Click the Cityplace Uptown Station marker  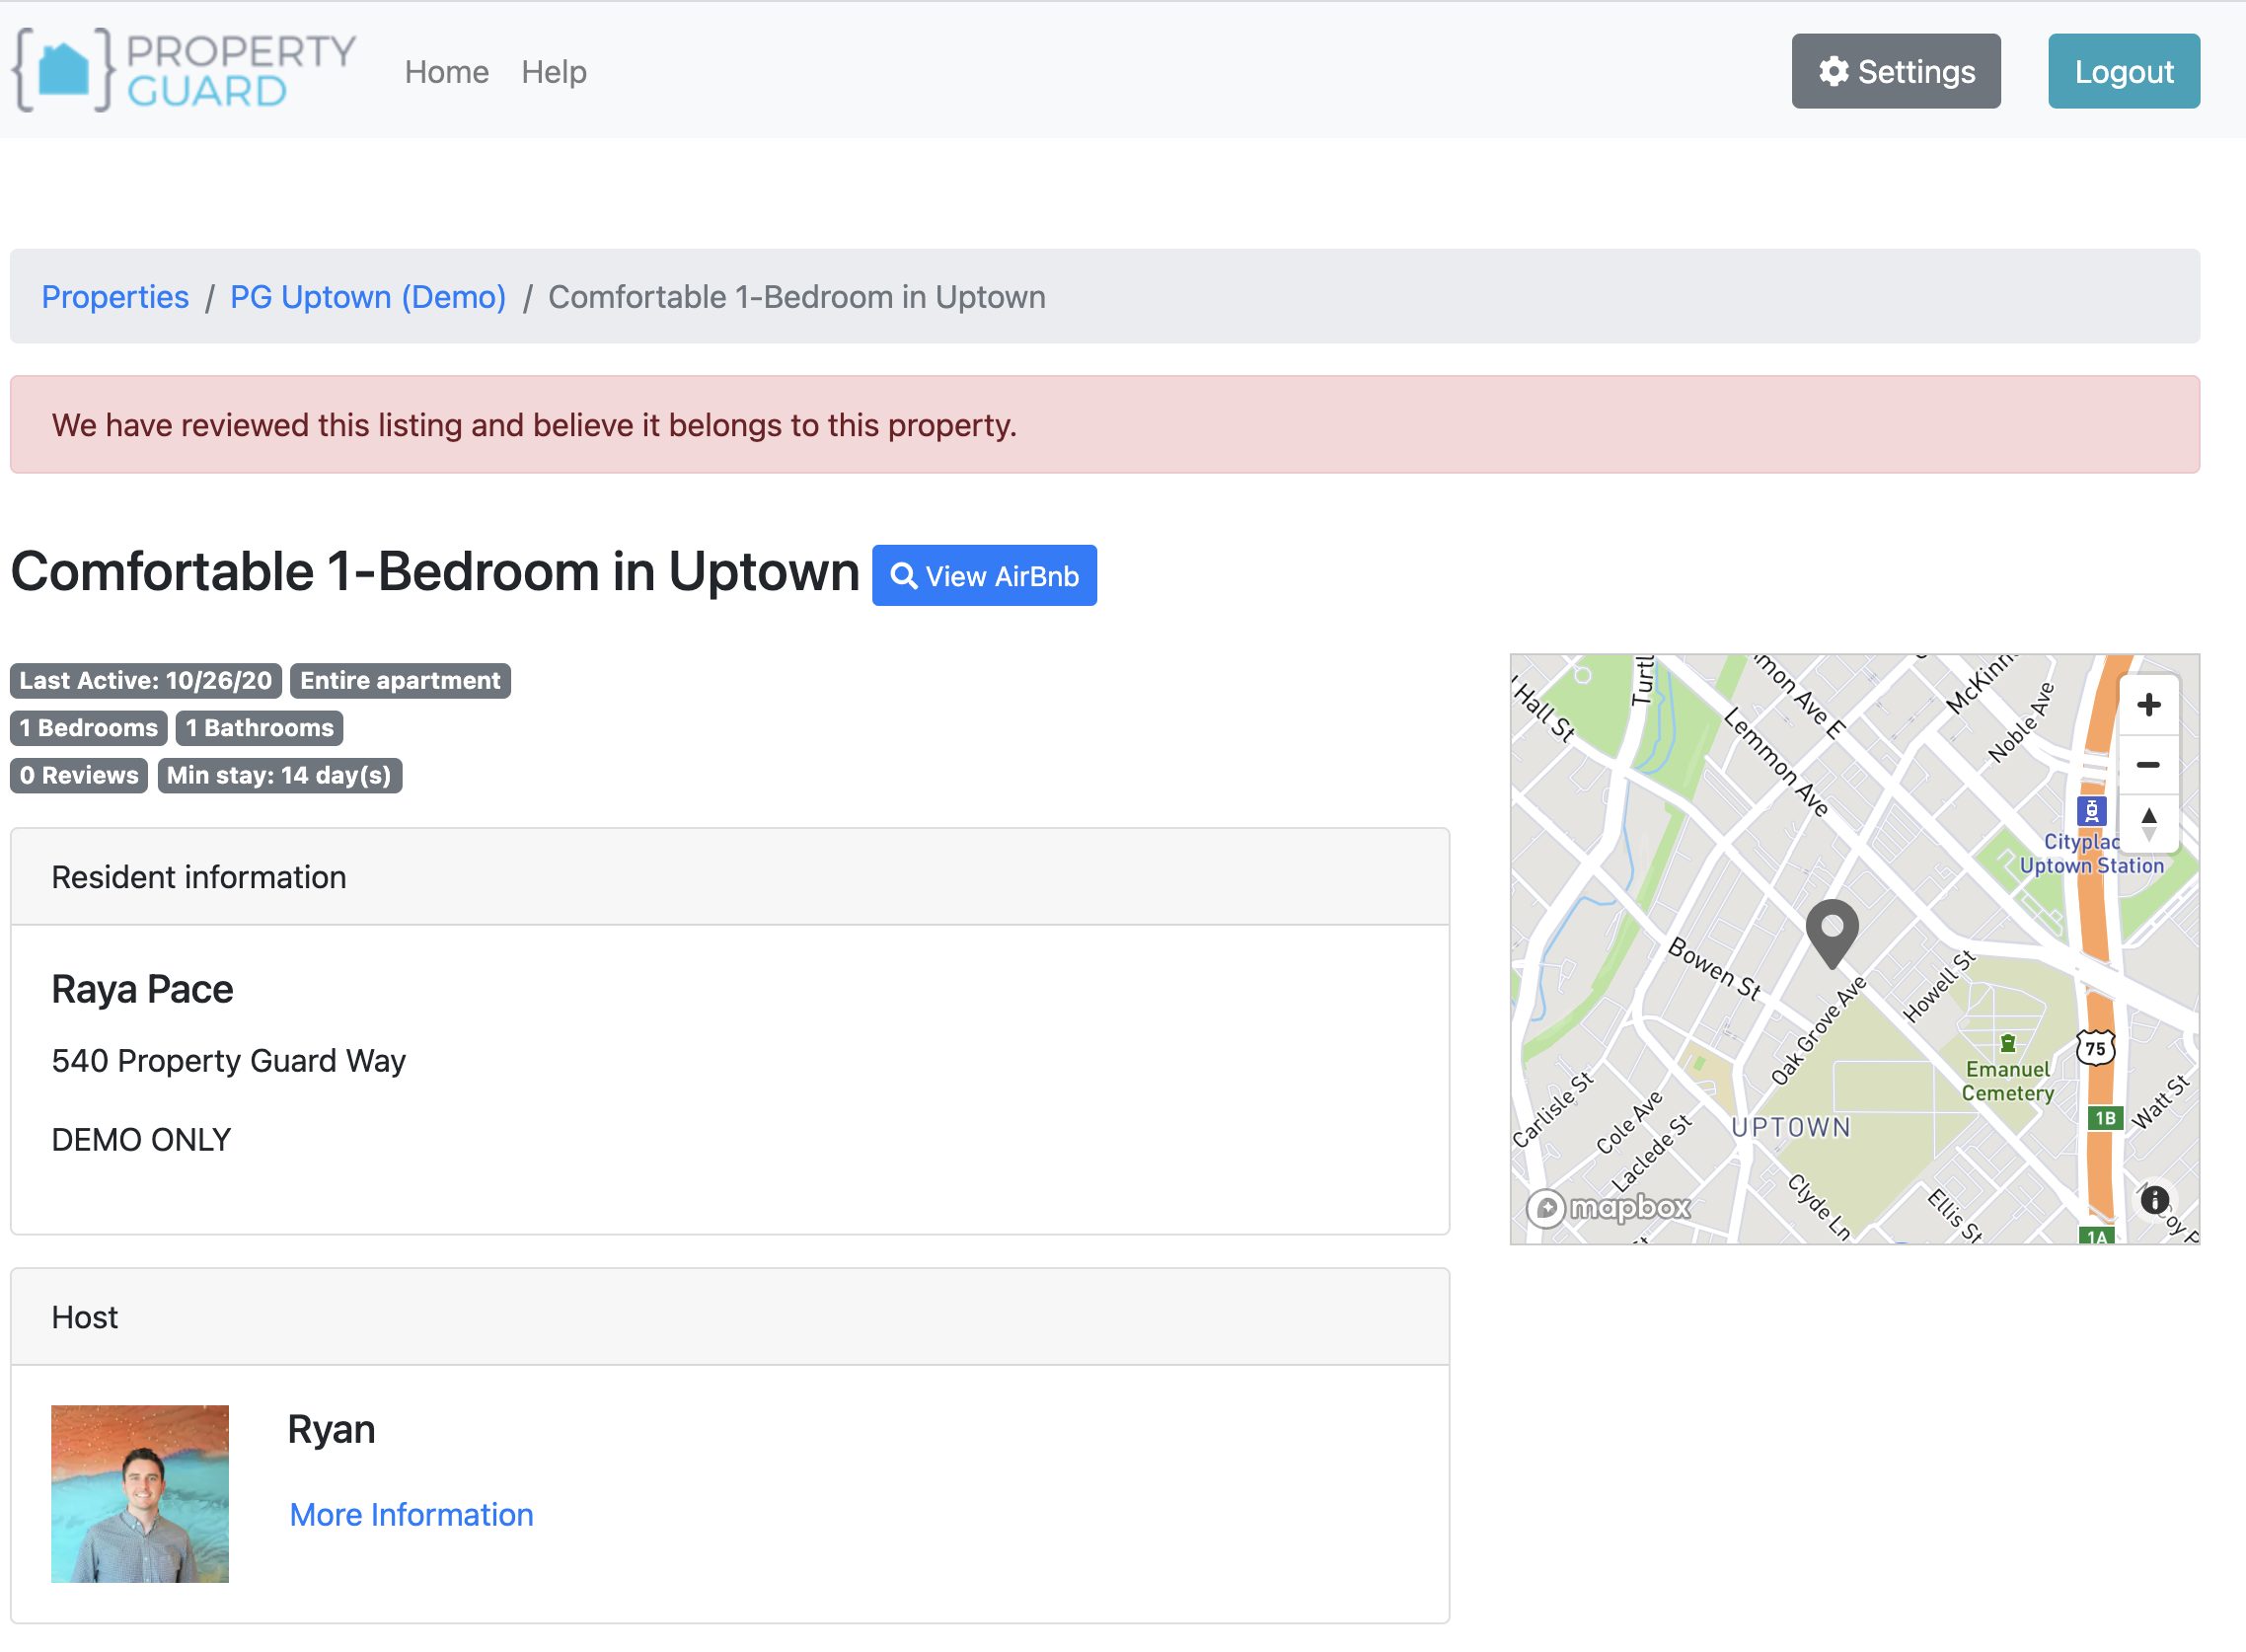click(x=2090, y=810)
